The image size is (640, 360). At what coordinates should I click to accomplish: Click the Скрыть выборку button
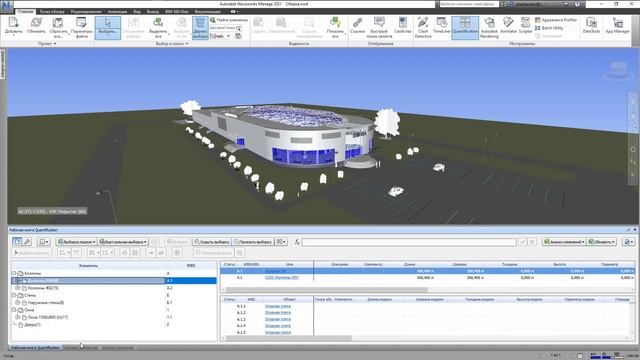click(212, 242)
